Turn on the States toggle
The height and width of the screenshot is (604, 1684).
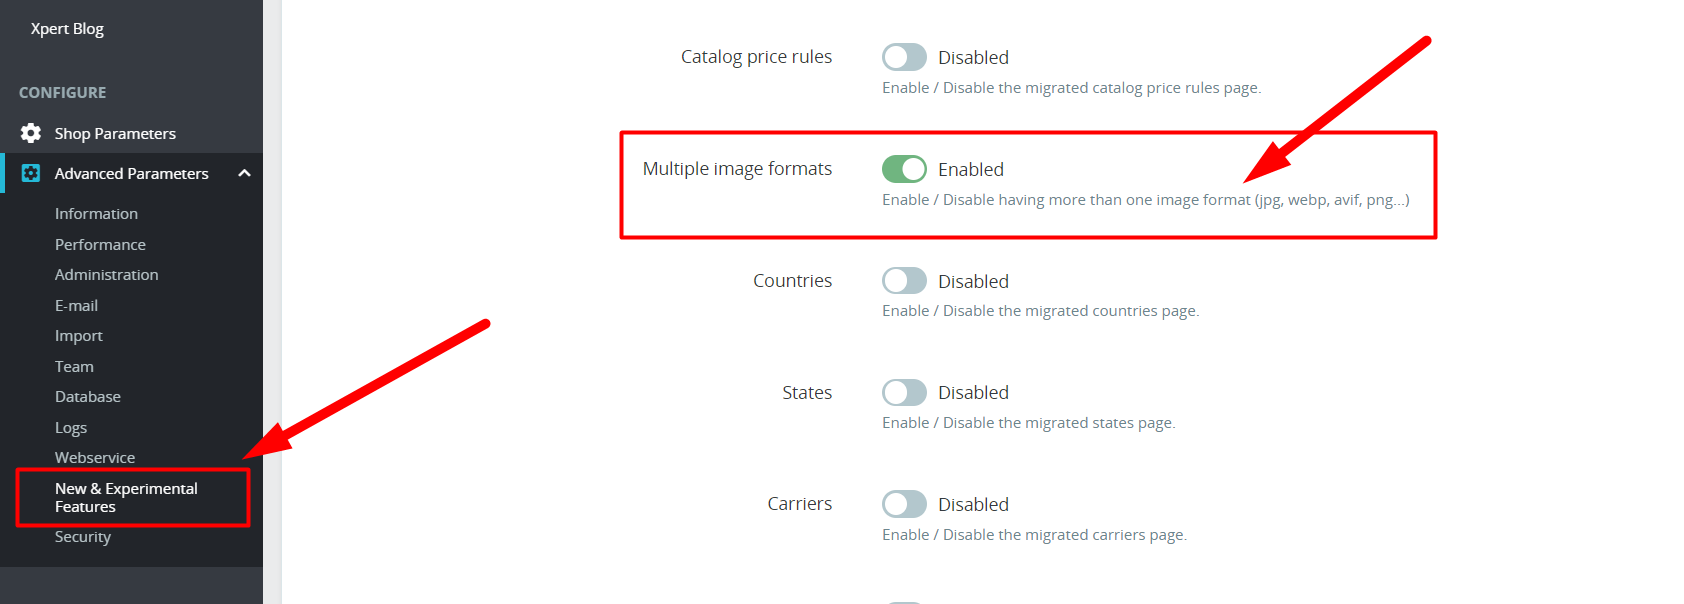[x=904, y=392]
